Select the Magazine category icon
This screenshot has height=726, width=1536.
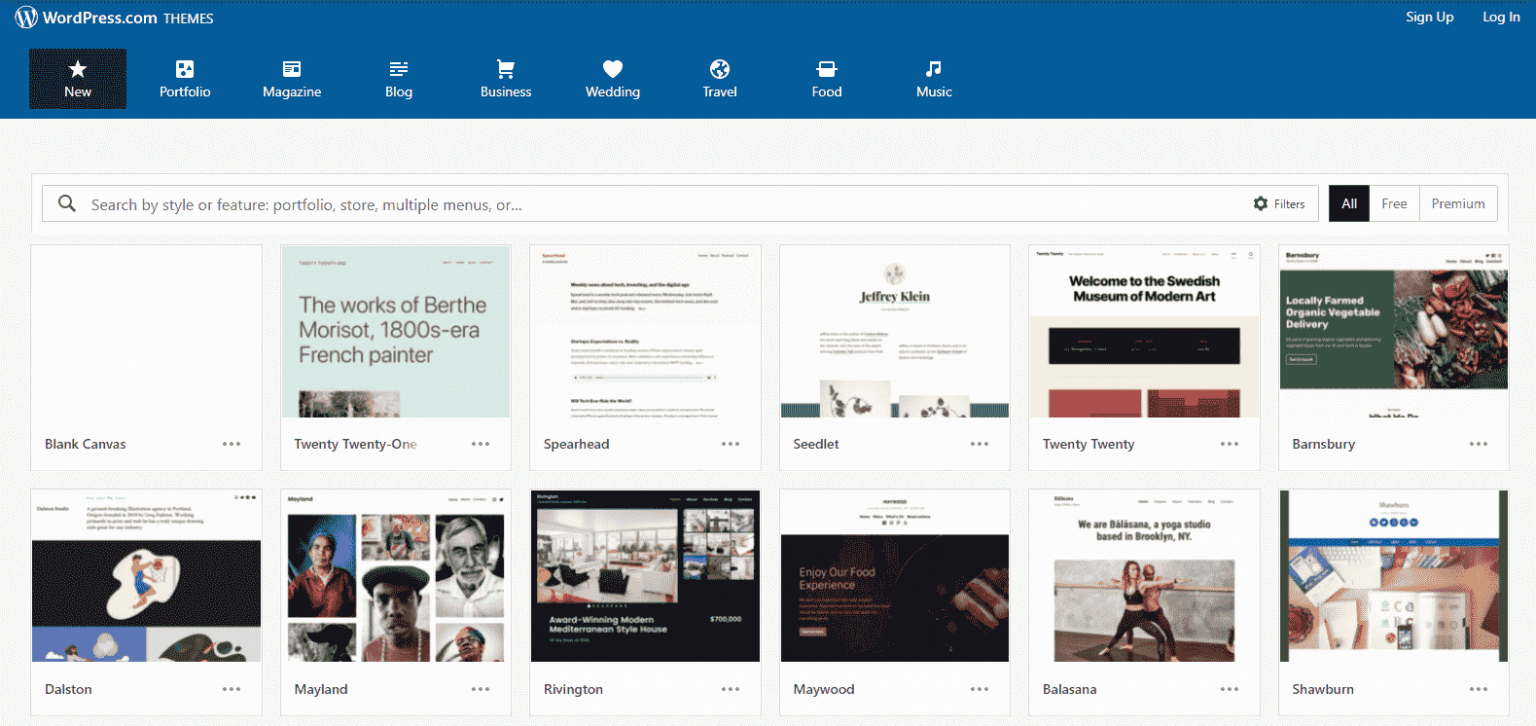click(x=291, y=78)
